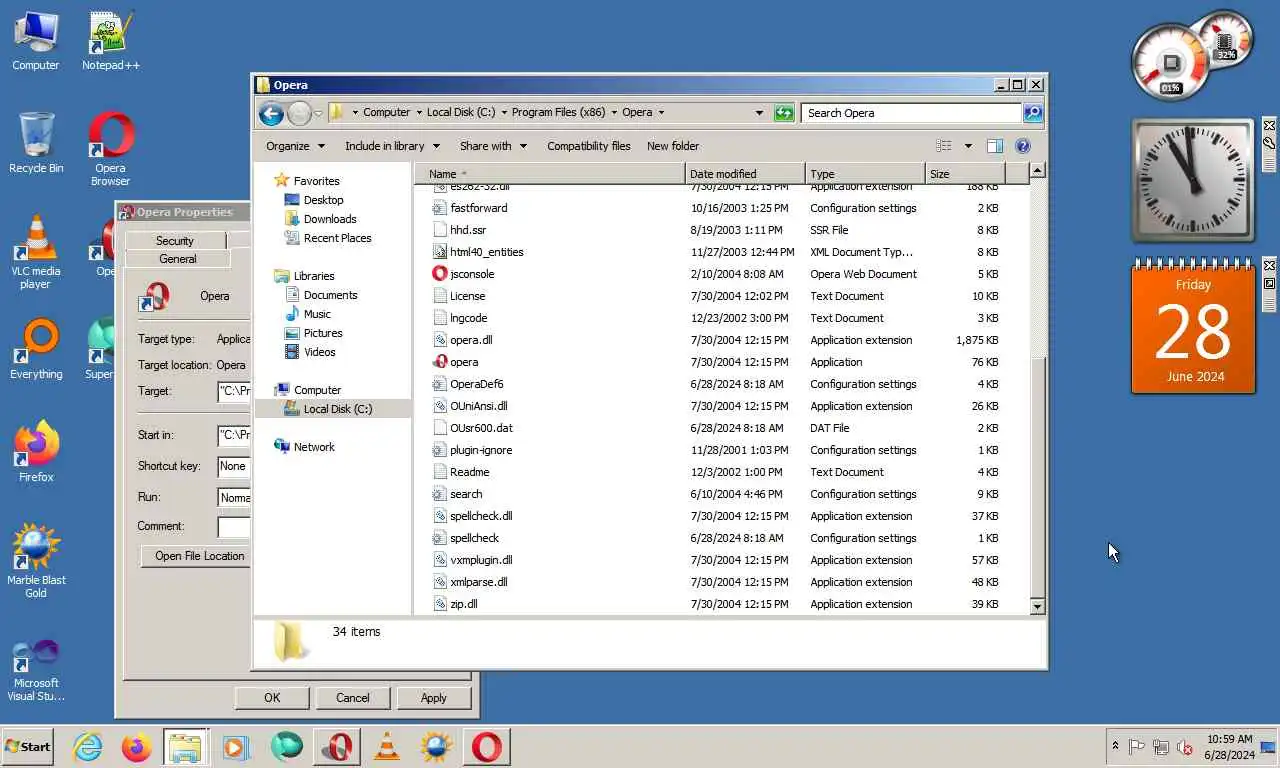Click the rightmost Opera taskbar icon

click(x=486, y=747)
